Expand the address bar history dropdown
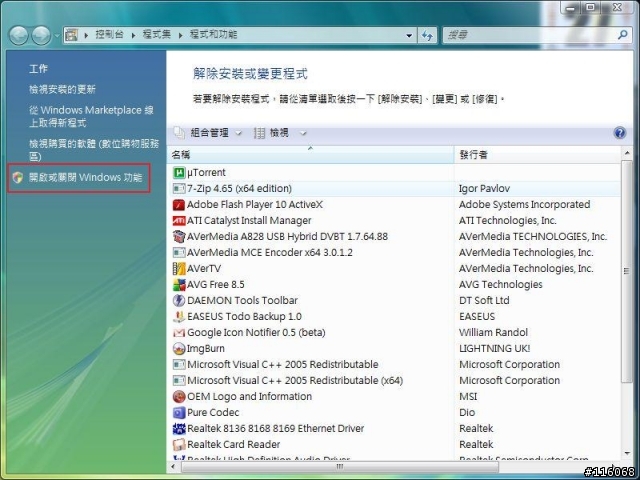The height and width of the screenshot is (480, 640). [409, 36]
